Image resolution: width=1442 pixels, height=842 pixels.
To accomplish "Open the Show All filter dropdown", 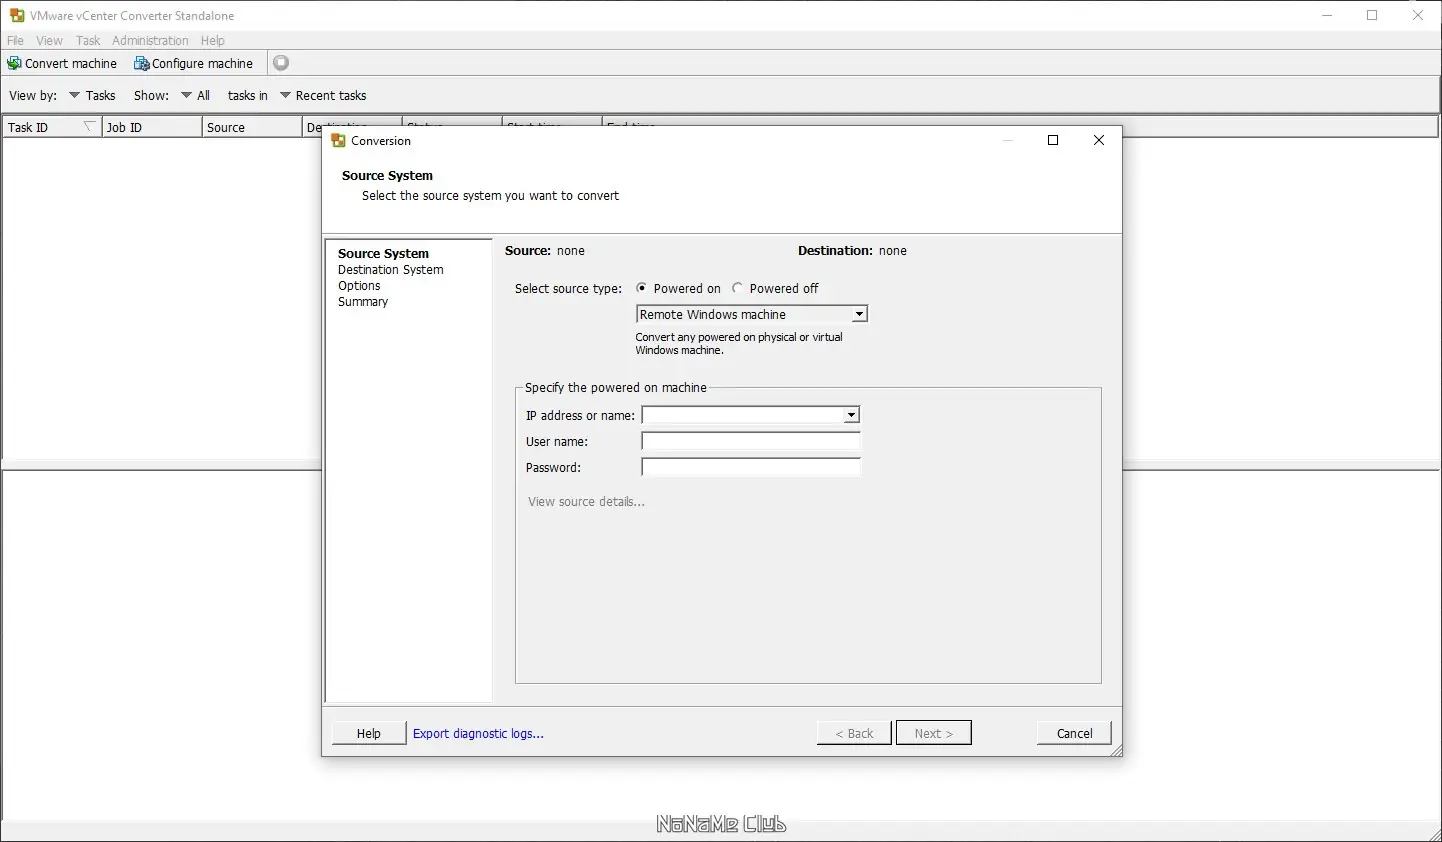I will (x=195, y=95).
